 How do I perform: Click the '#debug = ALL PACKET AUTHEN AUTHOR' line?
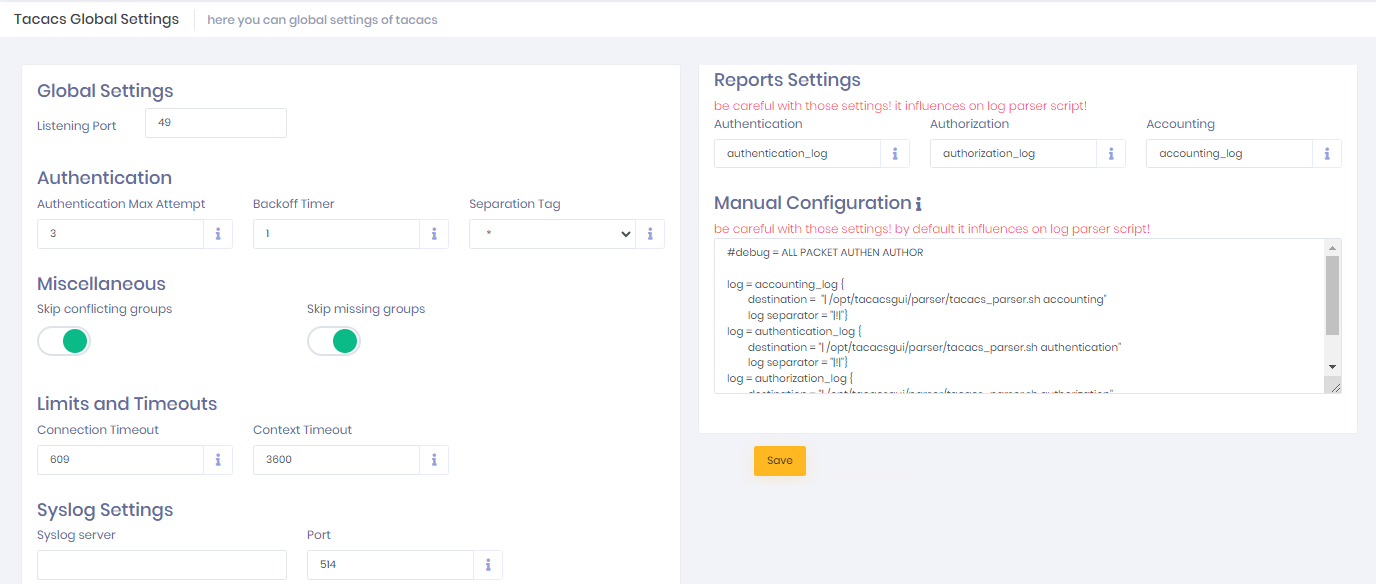point(825,253)
